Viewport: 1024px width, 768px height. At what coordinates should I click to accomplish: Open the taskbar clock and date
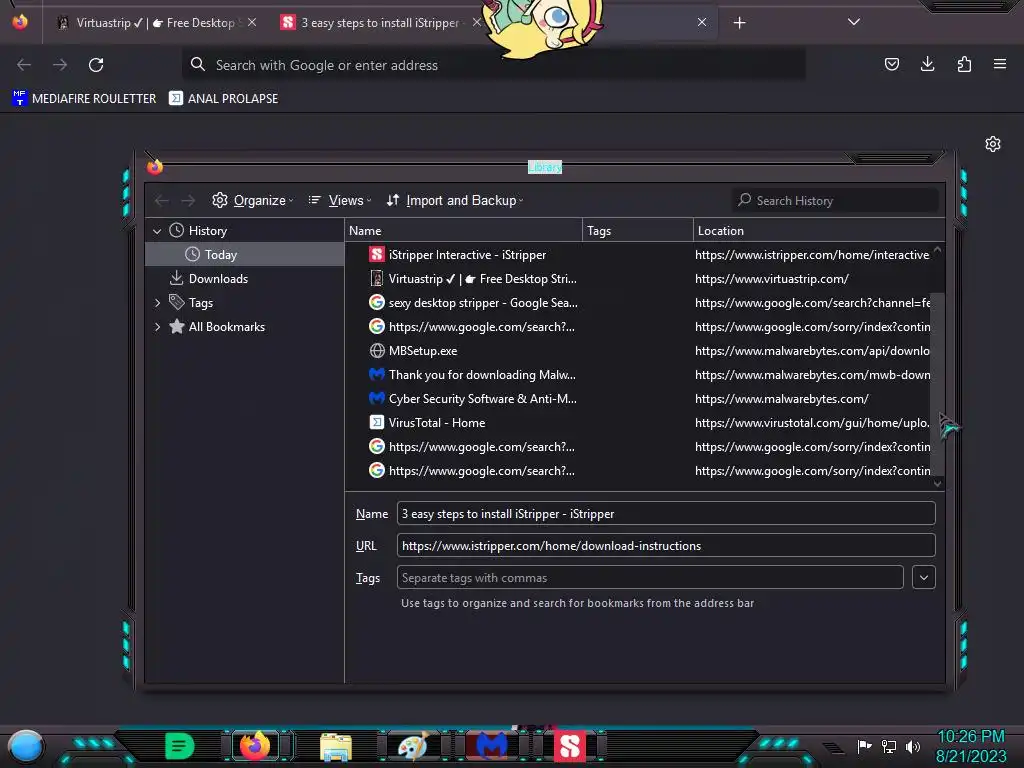(x=971, y=746)
